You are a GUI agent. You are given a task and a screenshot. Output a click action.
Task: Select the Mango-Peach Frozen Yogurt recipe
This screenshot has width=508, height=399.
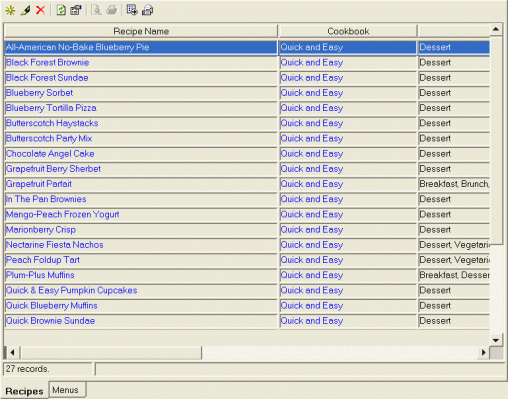tap(141, 214)
